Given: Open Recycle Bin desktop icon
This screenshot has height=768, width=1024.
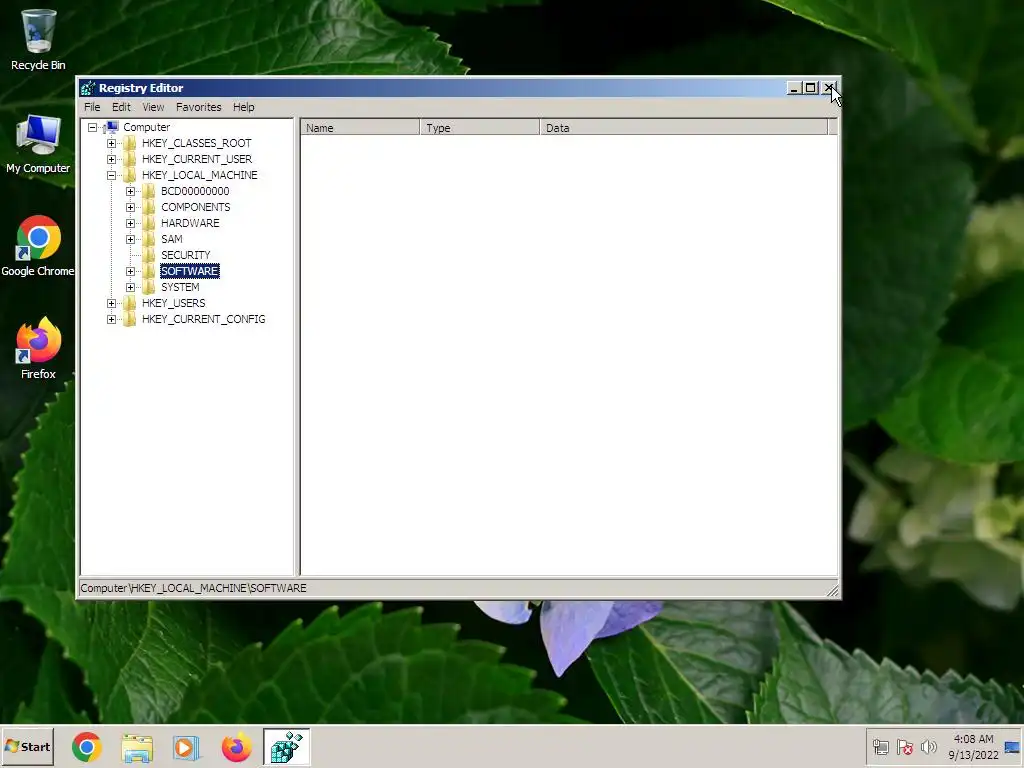Looking at the screenshot, I should pyautogui.click(x=38, y=39).
